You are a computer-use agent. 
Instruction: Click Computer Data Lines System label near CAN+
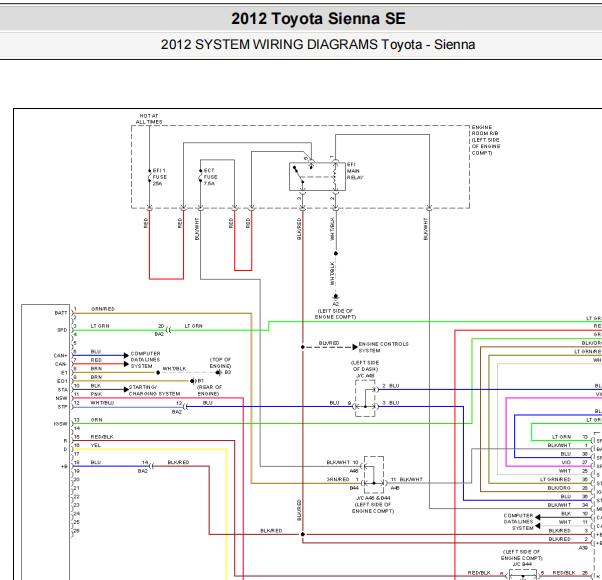(x=146, y=360)
